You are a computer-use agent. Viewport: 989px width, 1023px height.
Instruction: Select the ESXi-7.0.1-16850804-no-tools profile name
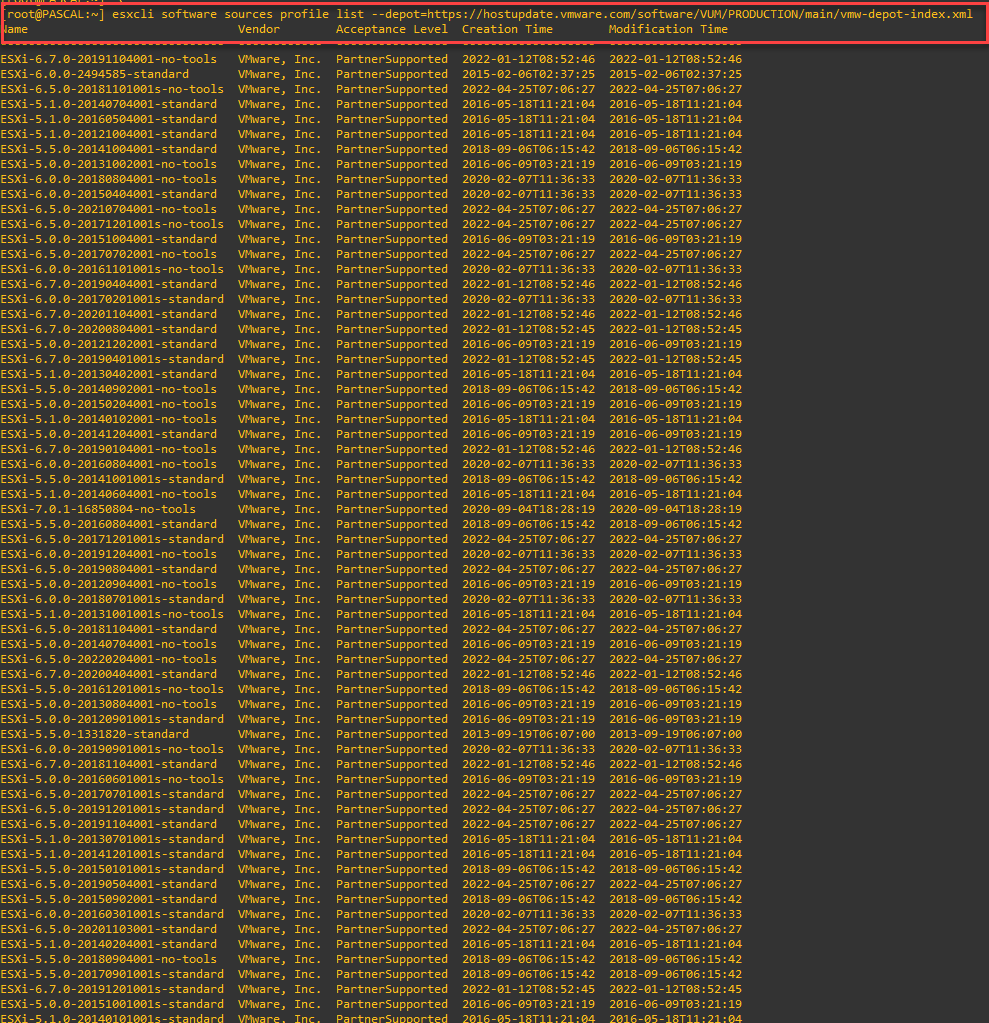(97, 509)
